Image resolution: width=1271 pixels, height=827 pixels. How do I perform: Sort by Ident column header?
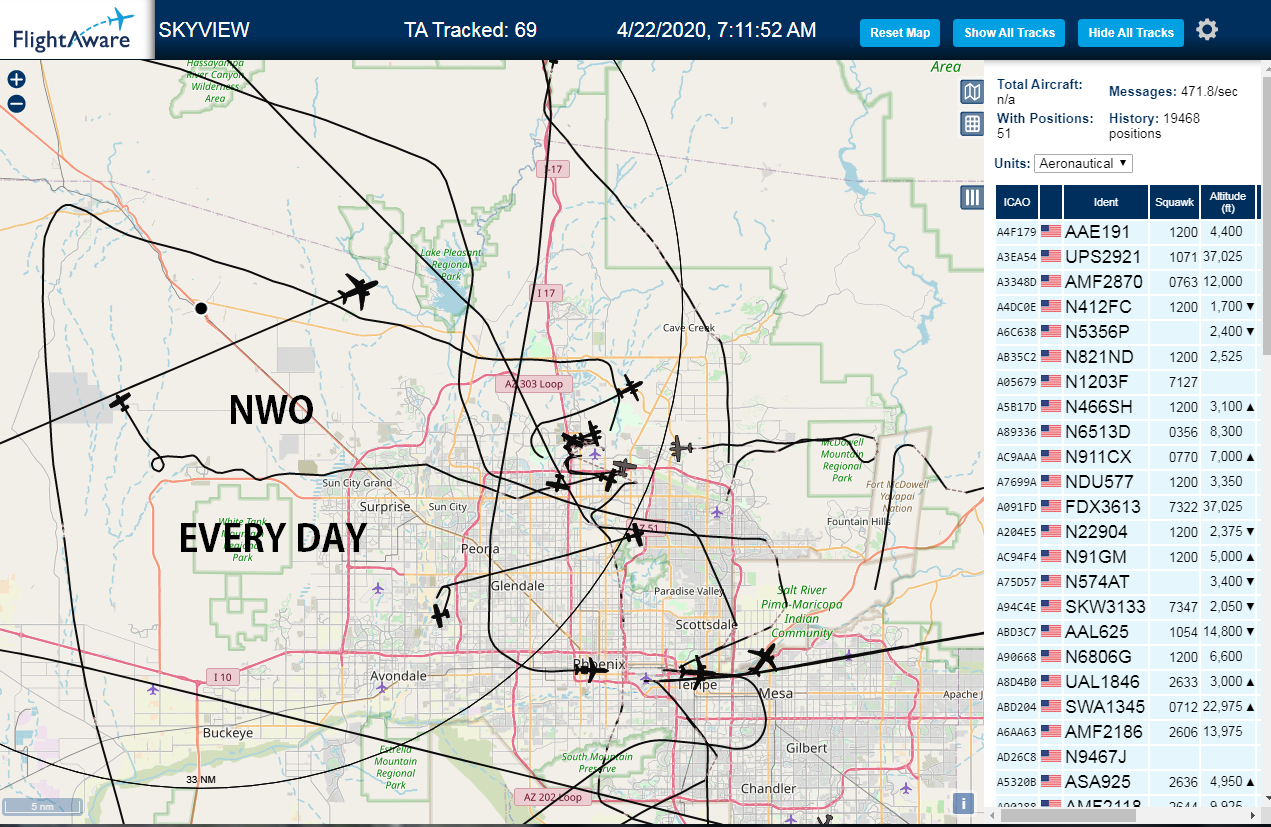tap(1106, 202)
